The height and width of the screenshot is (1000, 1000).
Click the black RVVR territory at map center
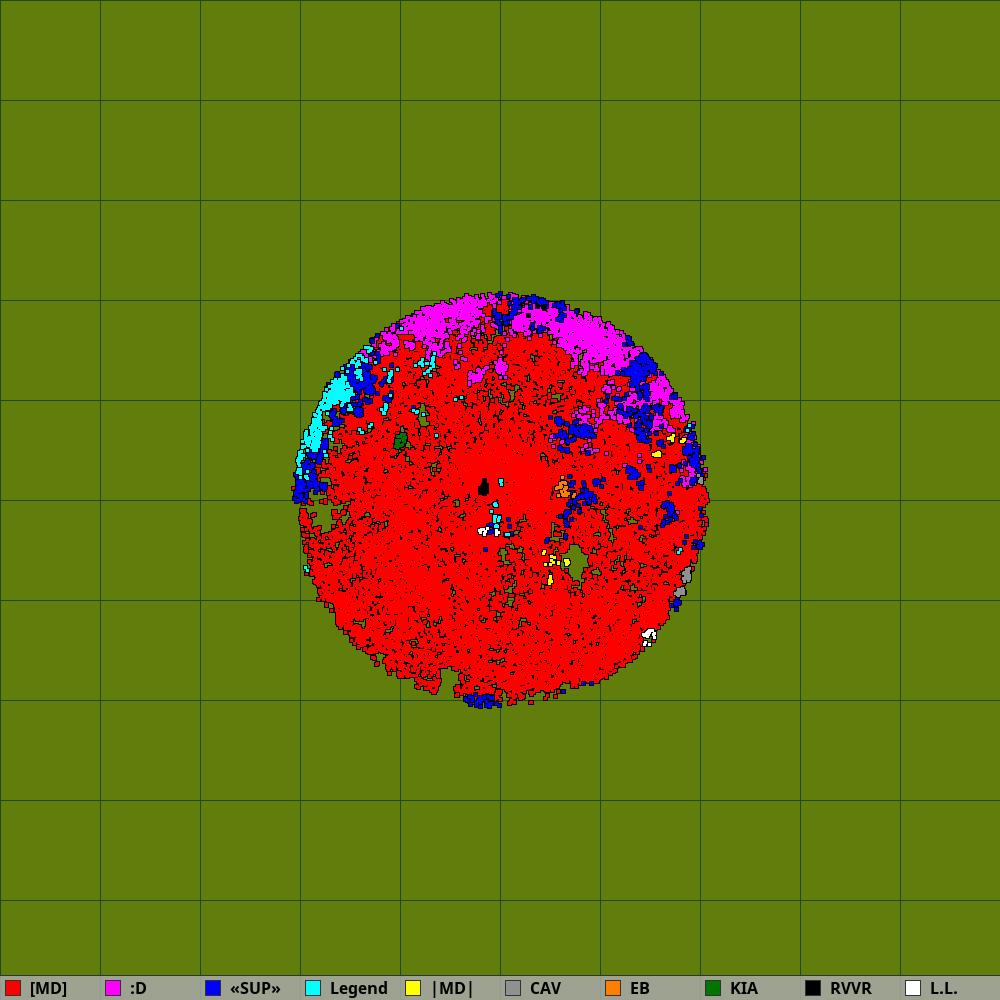point(483,487)
